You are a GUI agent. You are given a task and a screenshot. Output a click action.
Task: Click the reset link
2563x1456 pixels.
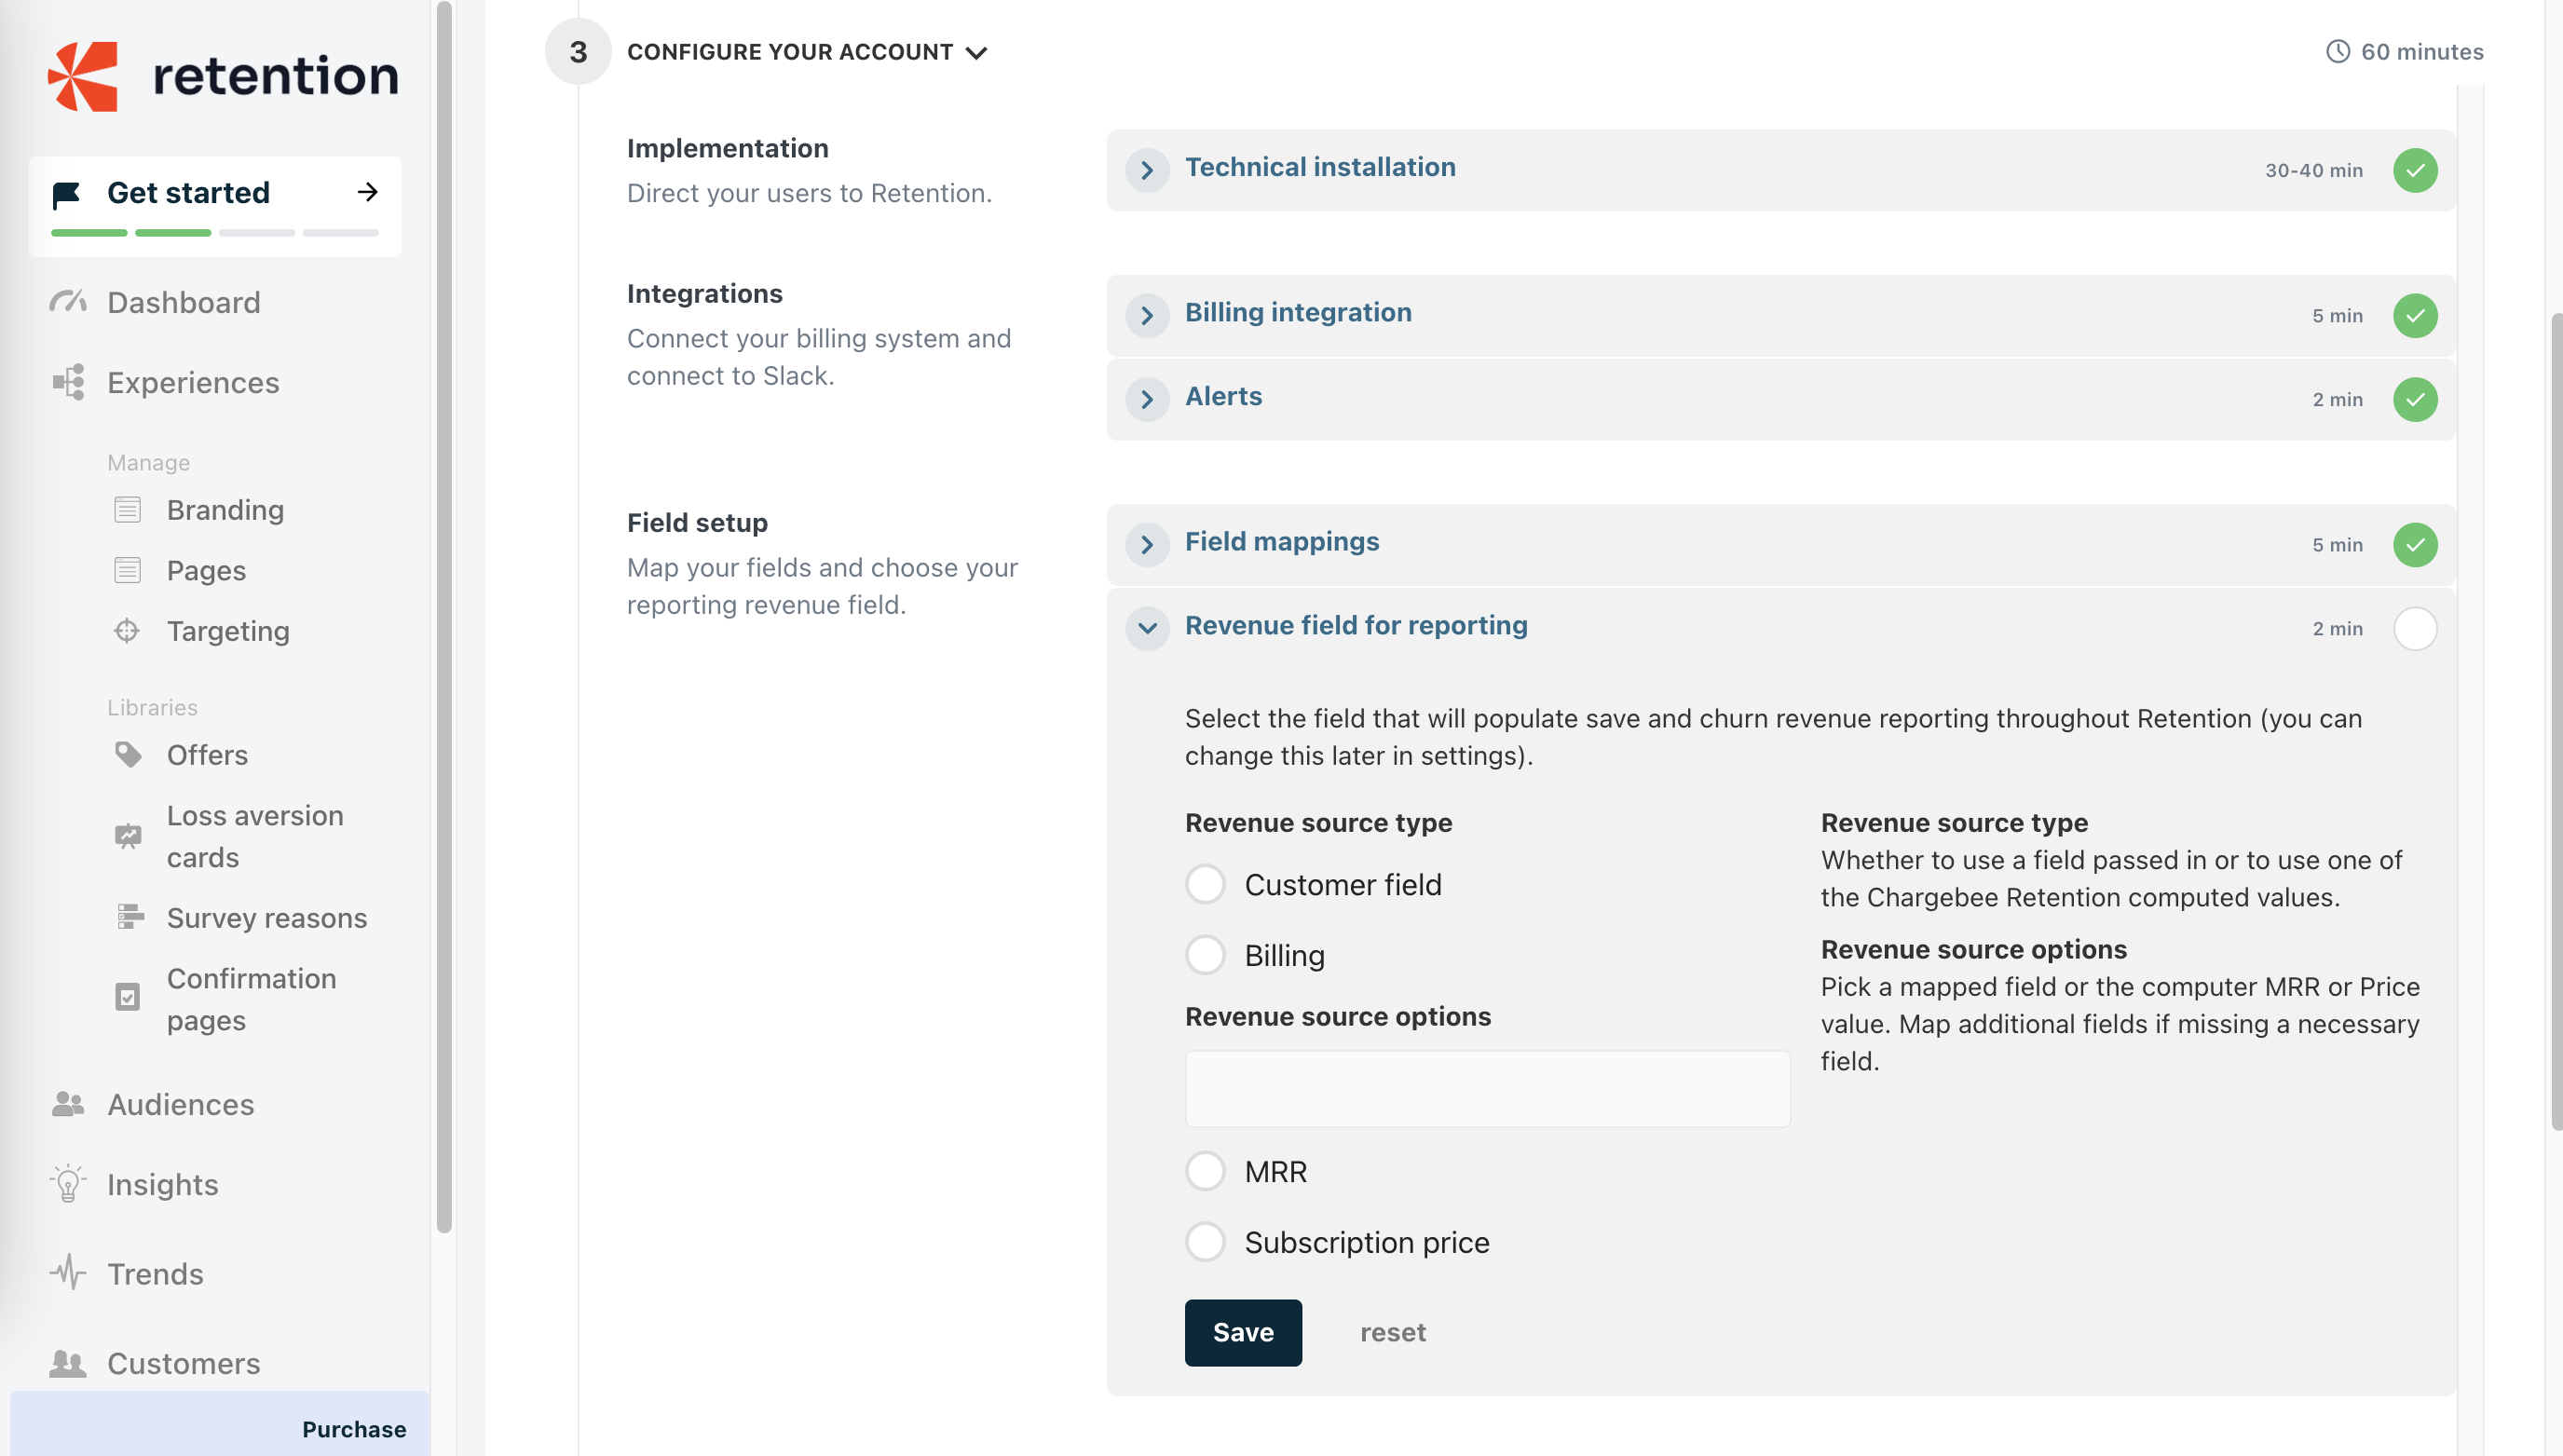1392,1332
